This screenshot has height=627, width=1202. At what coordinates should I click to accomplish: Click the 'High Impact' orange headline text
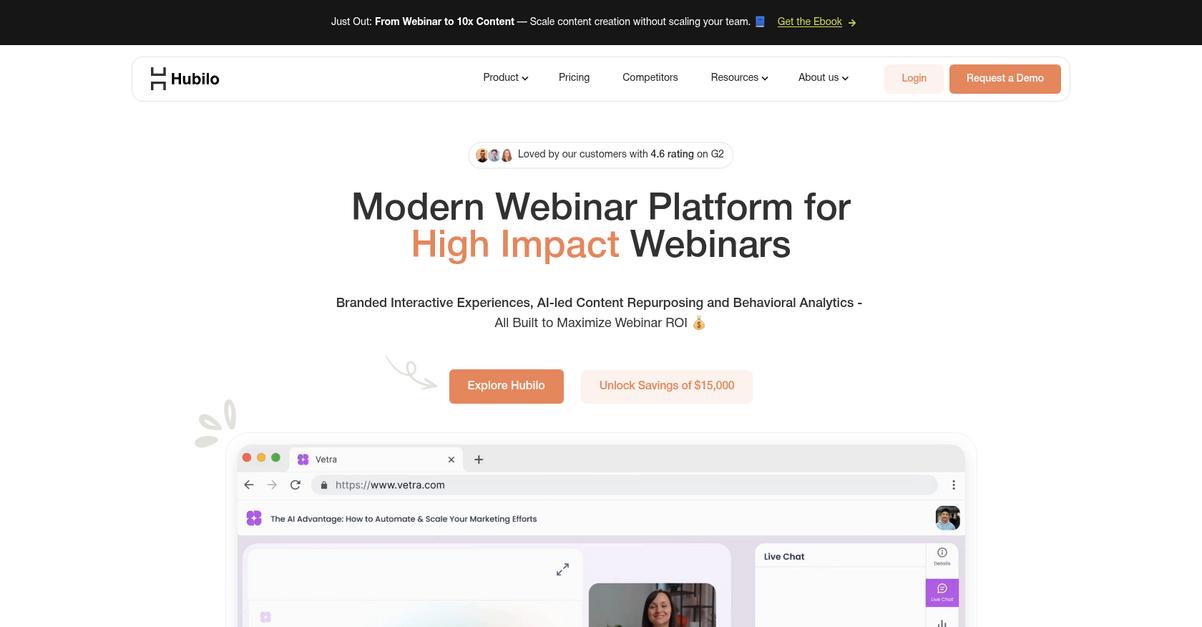point(515,245)
